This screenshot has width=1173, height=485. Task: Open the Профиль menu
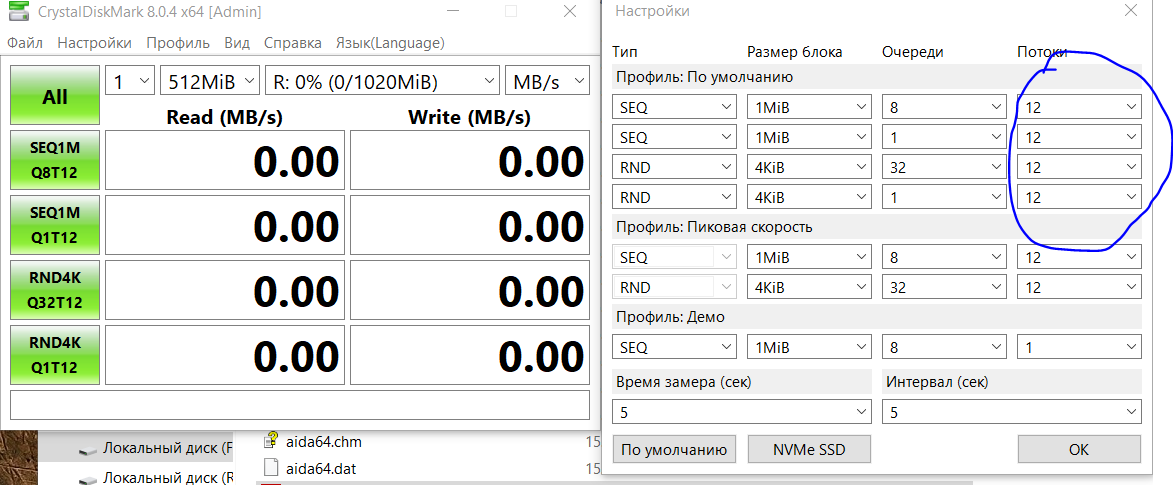(178, 43)
